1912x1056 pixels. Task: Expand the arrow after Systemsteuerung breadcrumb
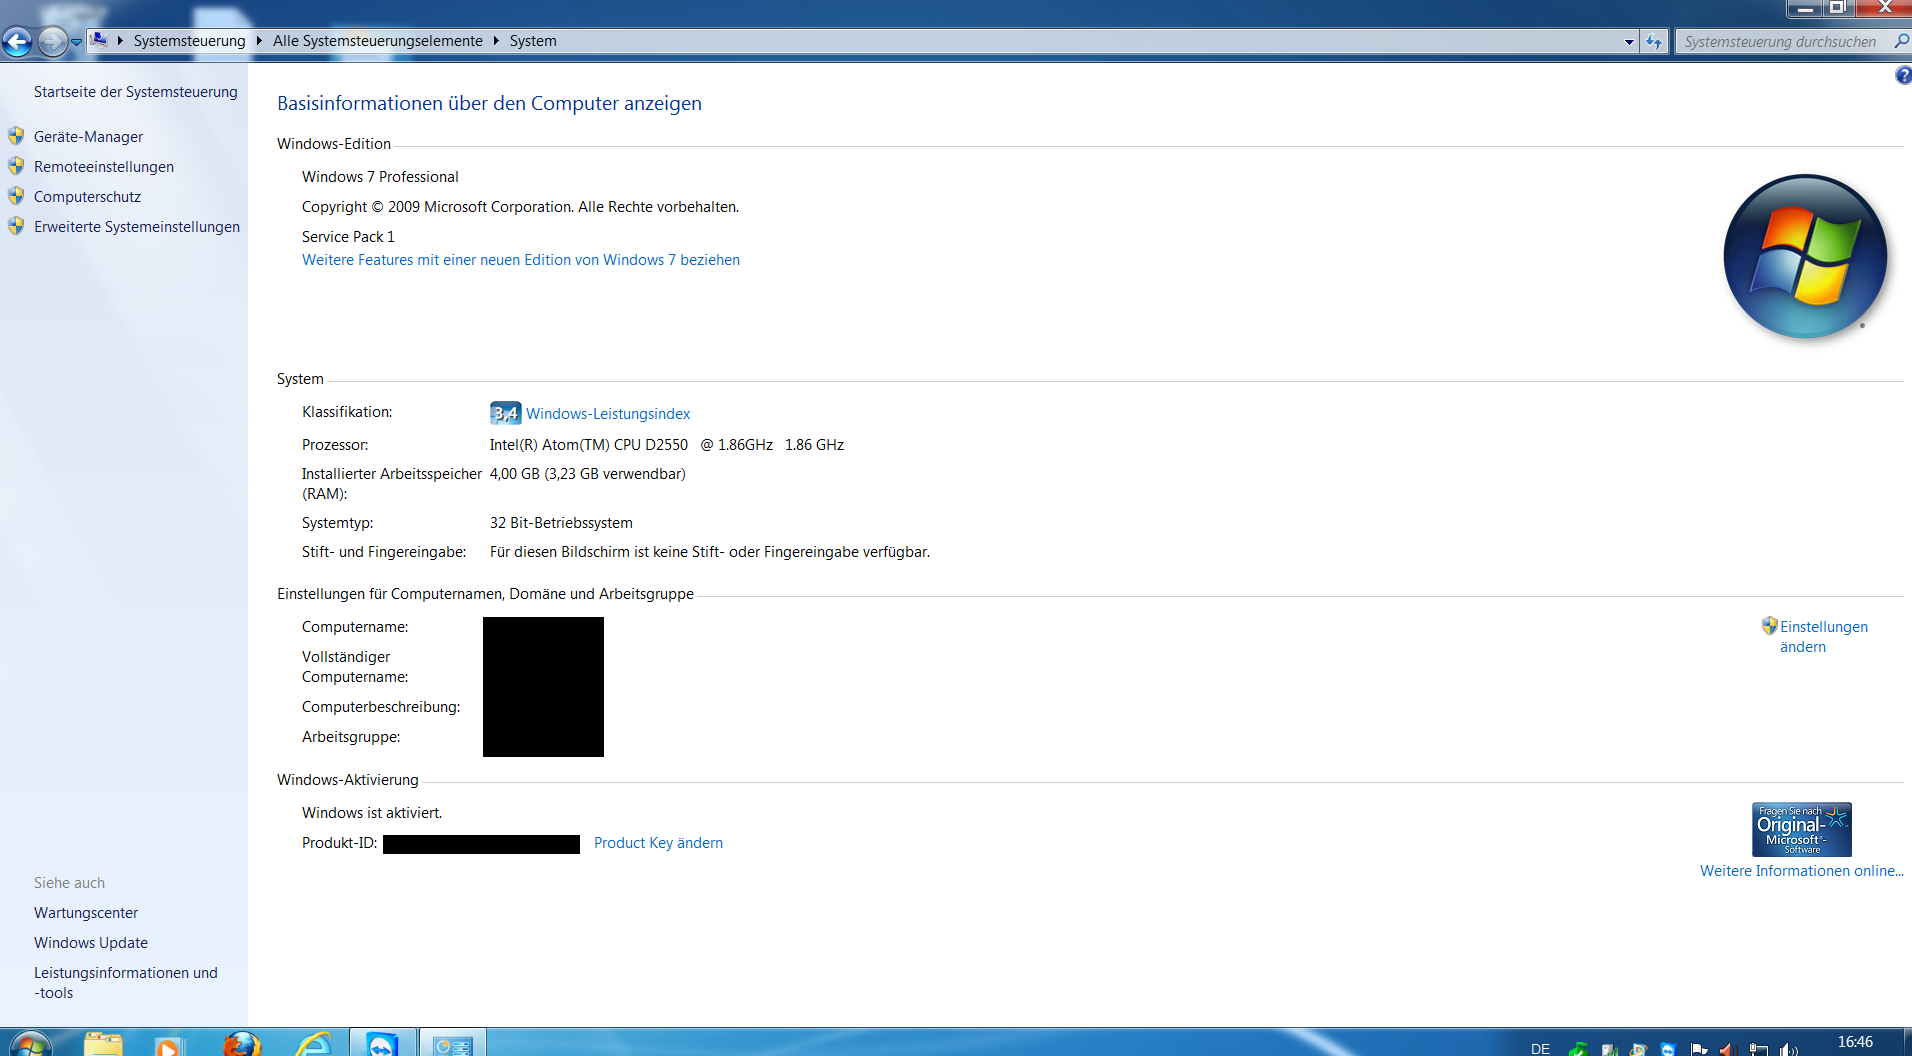(x=259, y=41)
